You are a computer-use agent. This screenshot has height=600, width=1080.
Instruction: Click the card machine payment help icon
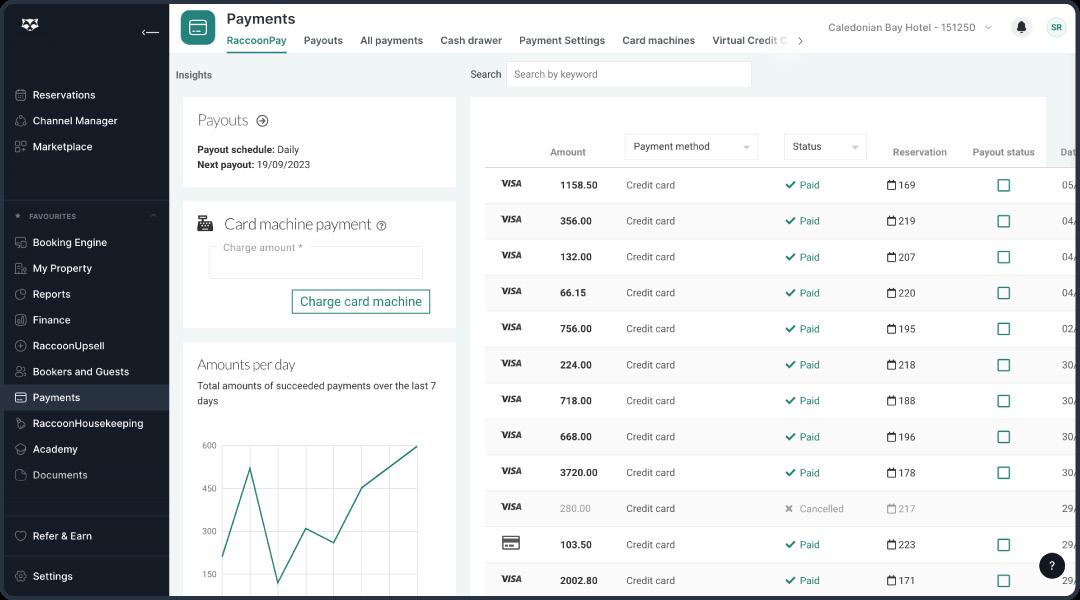coord(381,226)
